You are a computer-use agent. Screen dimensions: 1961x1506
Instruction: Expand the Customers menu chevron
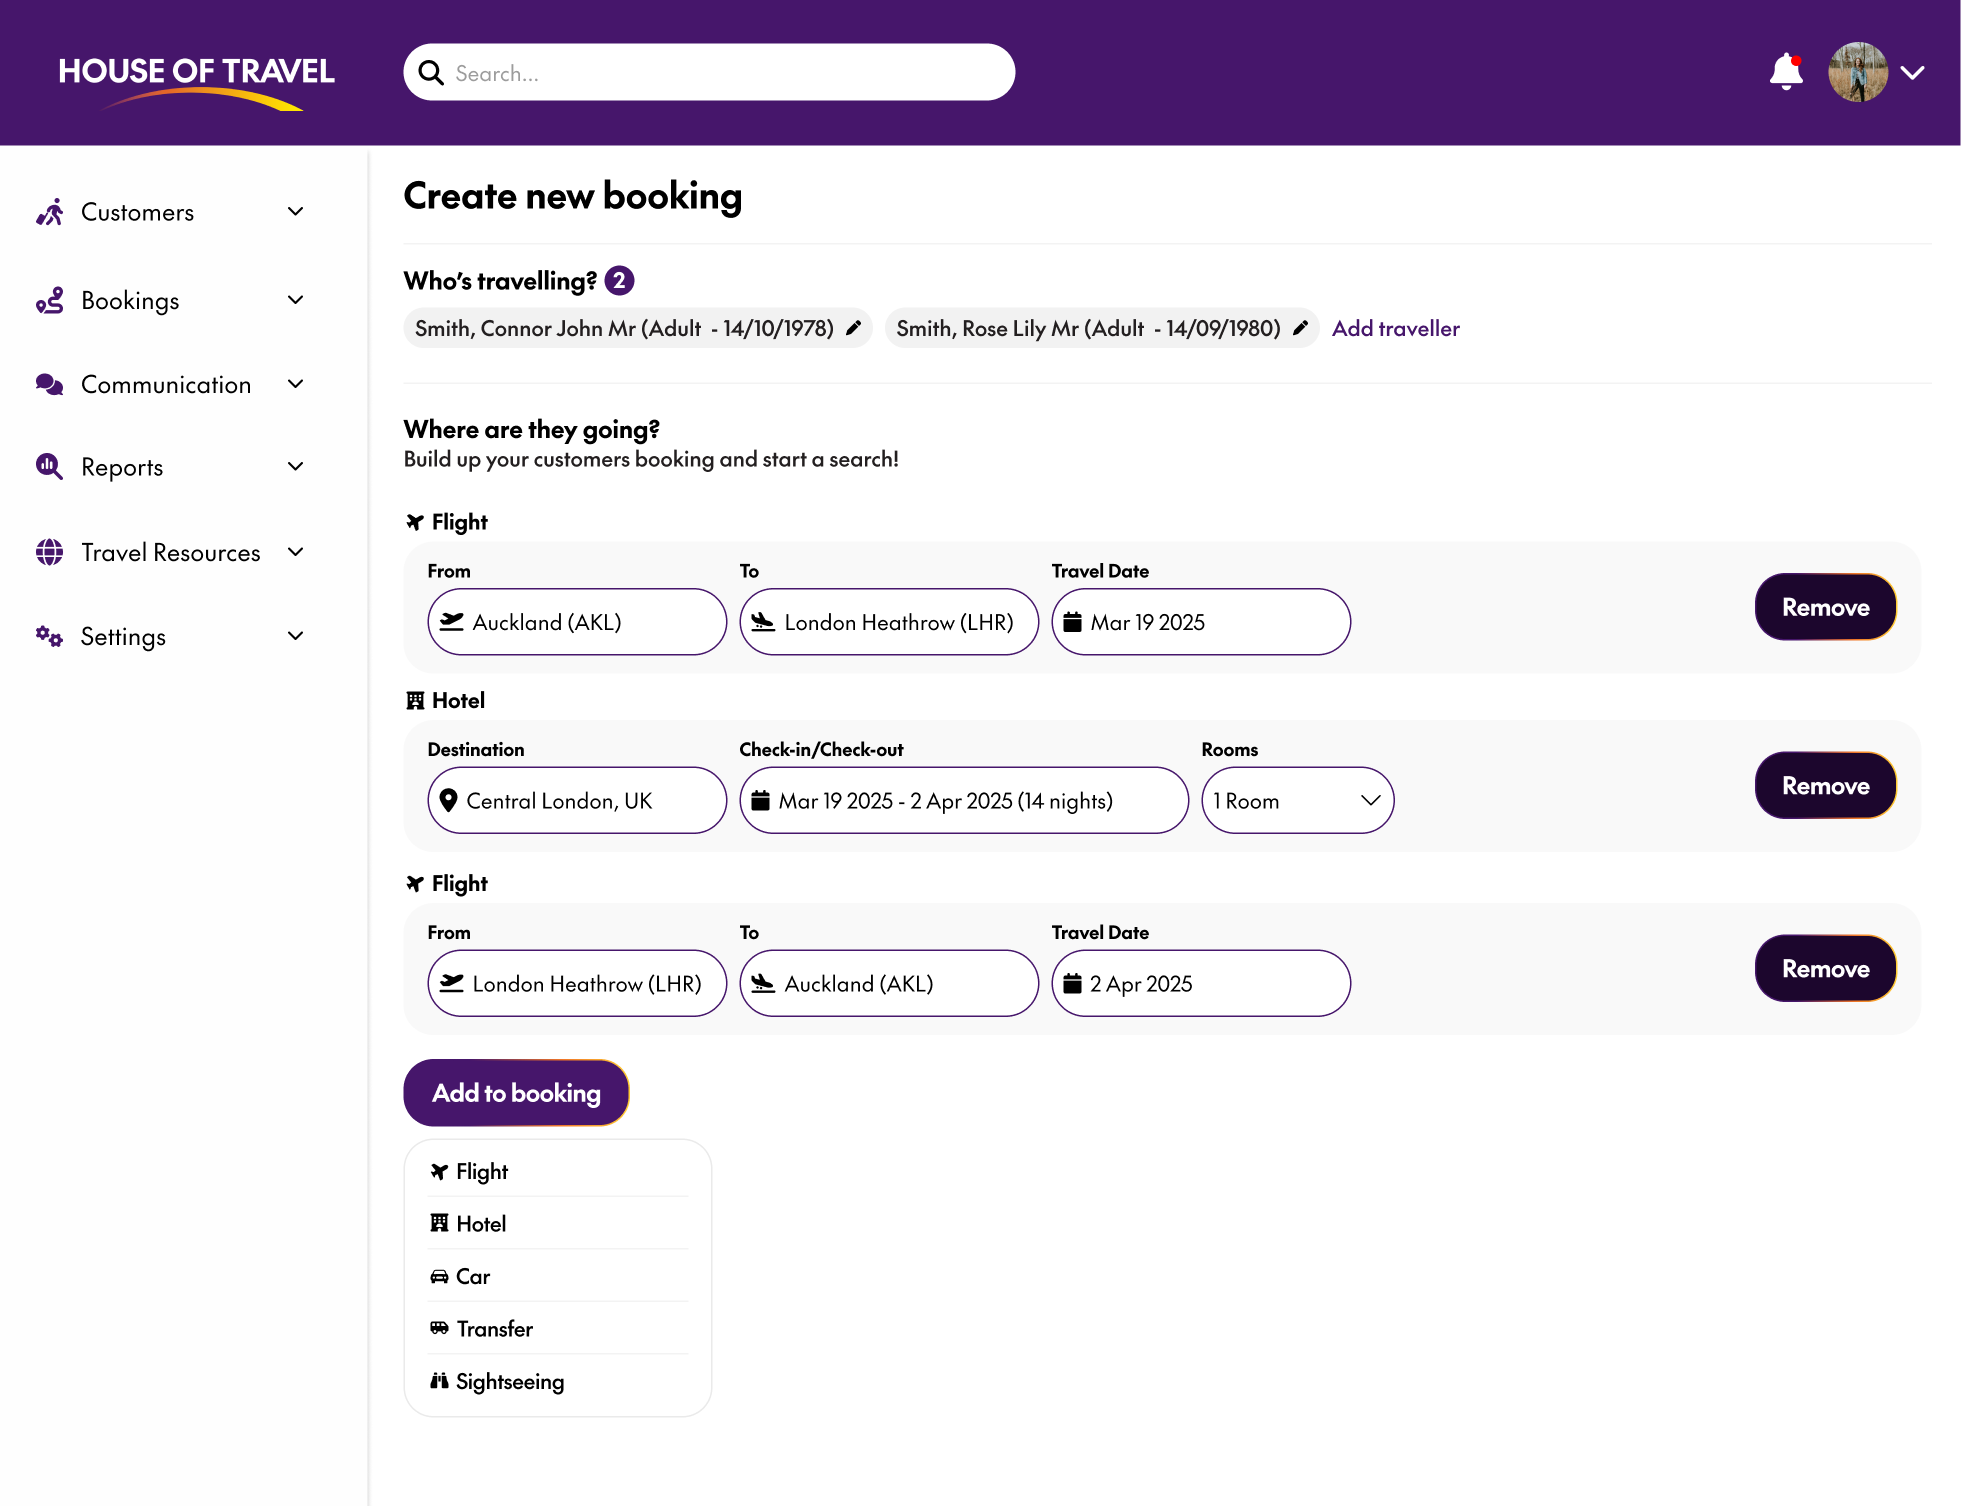tap(296, 212)
